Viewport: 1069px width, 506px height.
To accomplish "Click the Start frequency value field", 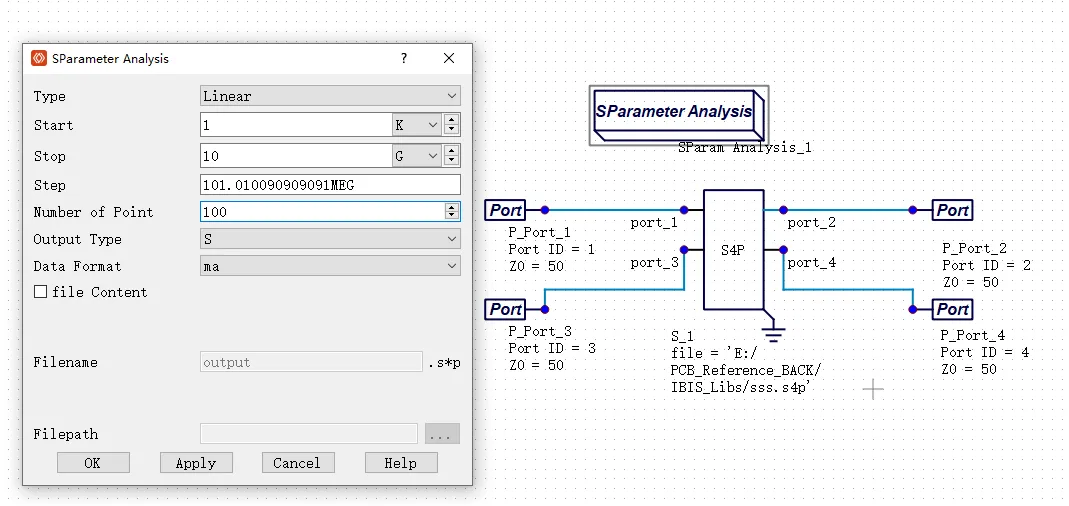I will tap(296, 125).
